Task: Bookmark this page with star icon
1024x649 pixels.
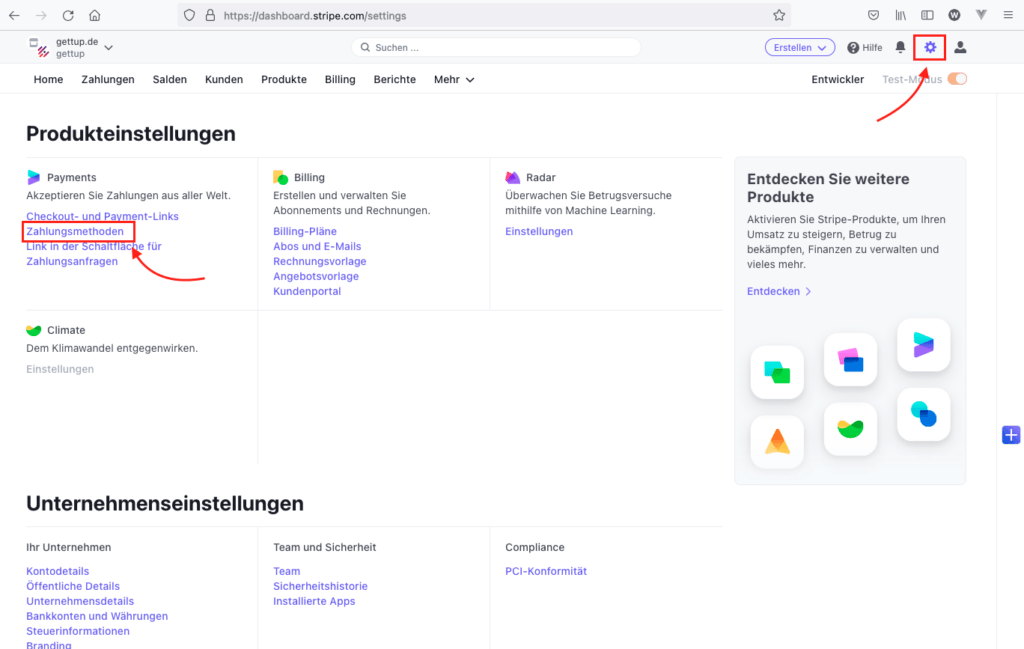Action: (778, 15)
